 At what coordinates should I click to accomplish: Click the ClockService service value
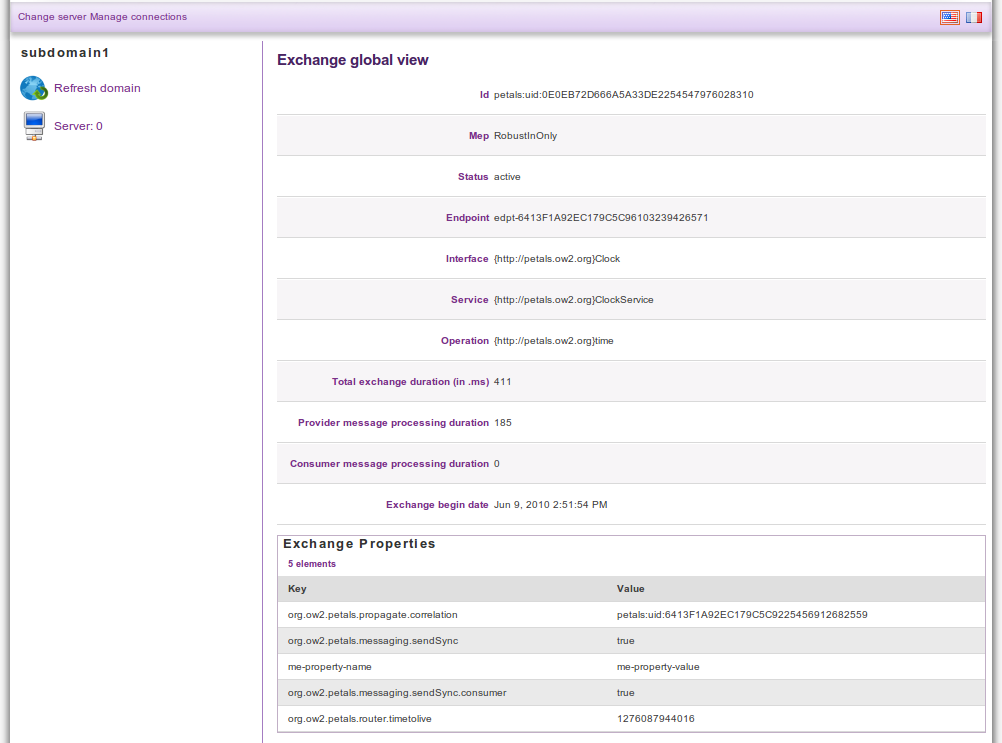pos(573,300)
